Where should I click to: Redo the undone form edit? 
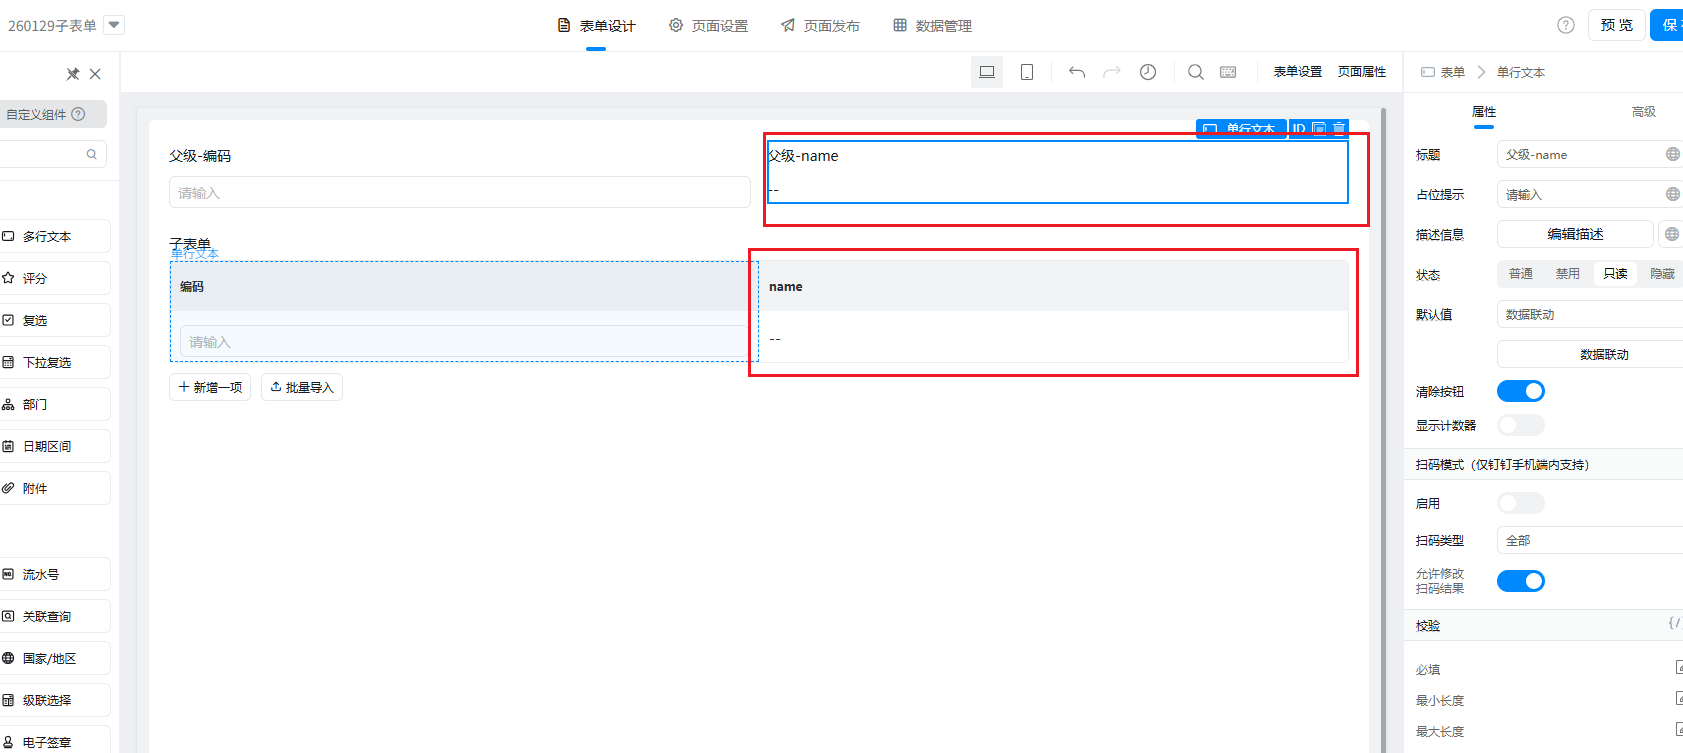pos(1112,72)
